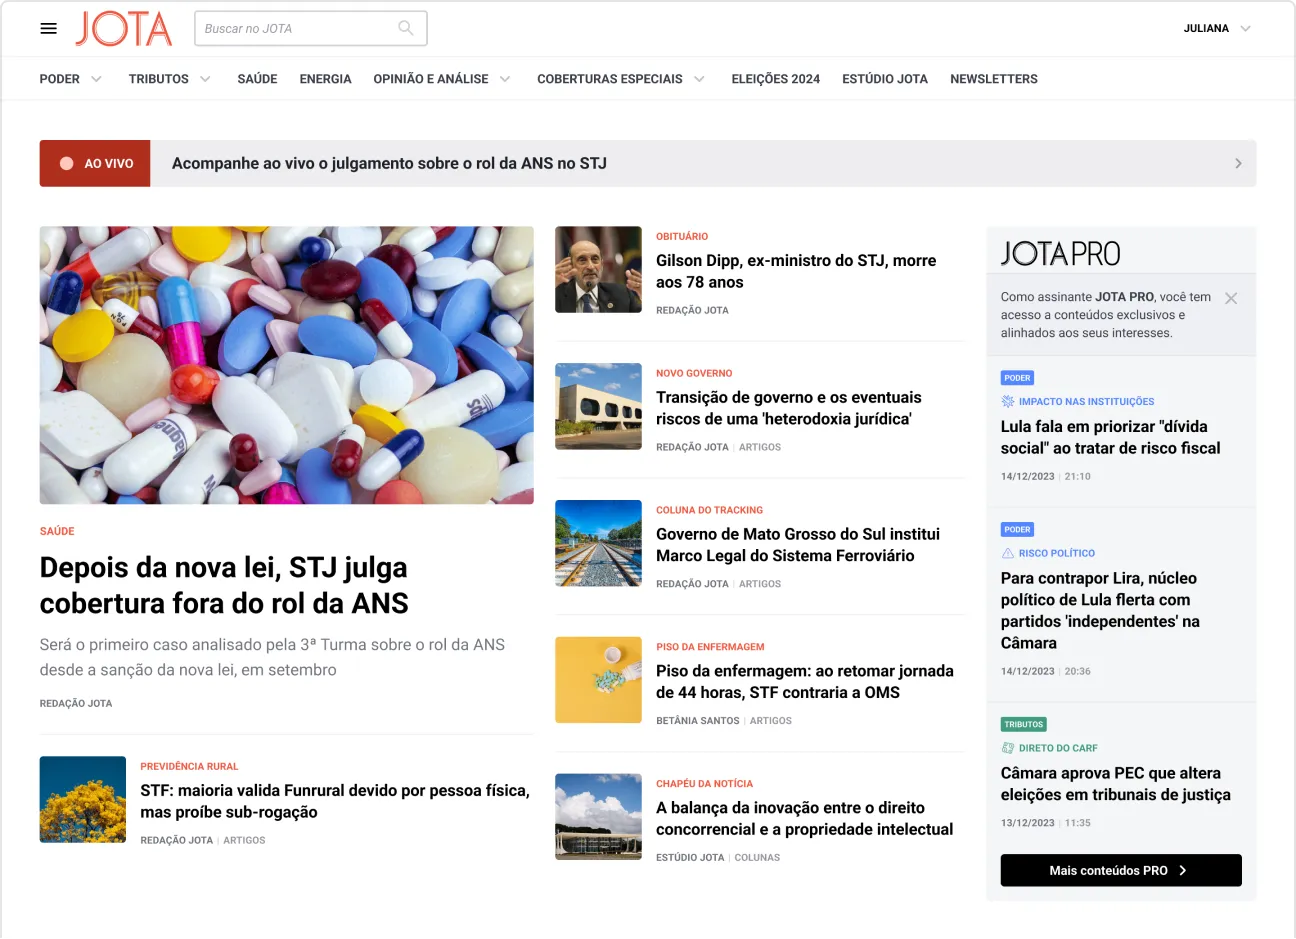
Task: Open Impacto nas Instituições label
Action: pos(1086,401)
